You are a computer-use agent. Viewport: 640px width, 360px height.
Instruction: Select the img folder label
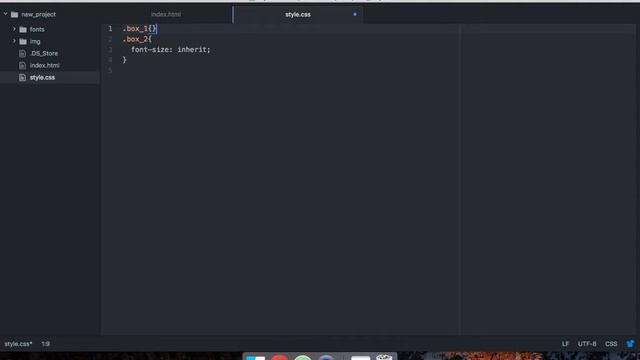[35, 41]
